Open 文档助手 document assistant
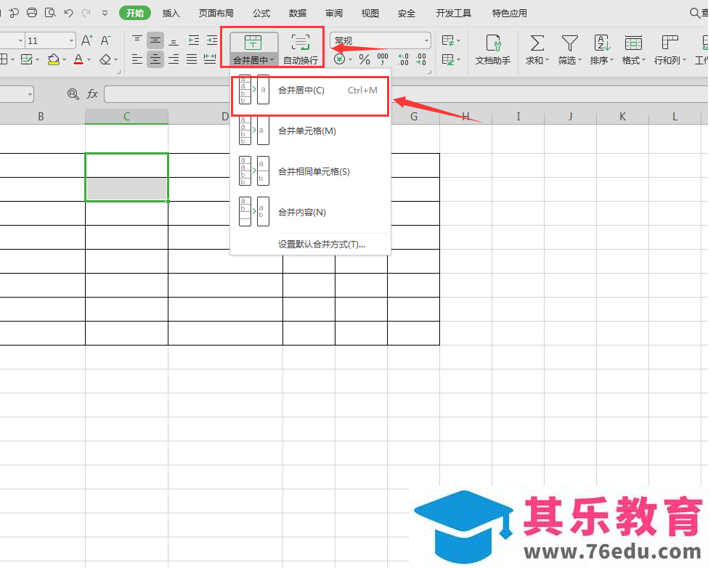The height and width of the screenshot is (568, 709). point(493,49)
